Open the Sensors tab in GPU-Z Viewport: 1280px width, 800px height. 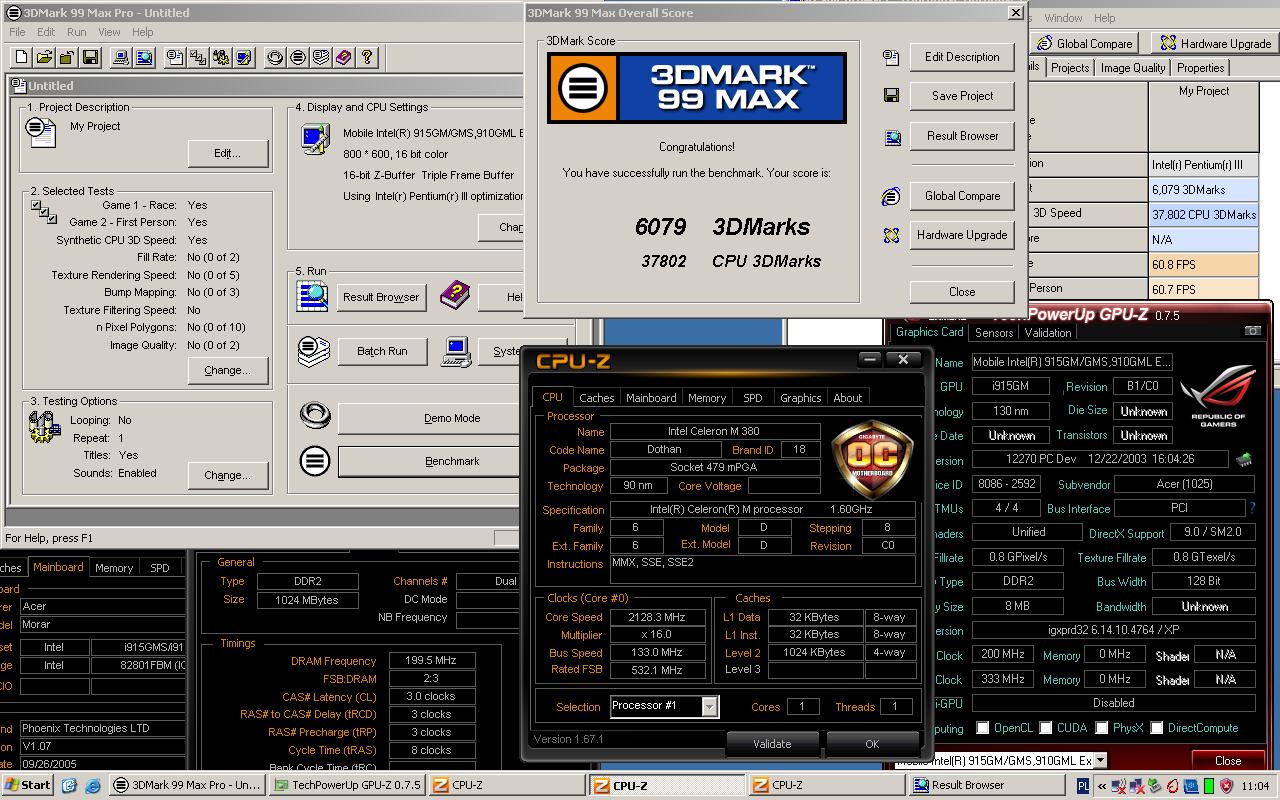point(994,333)
